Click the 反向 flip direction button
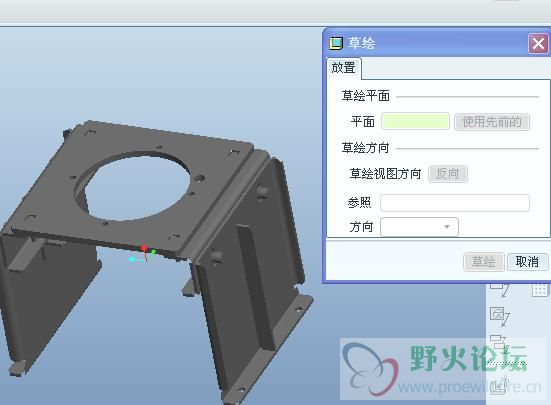 [x=448, y=174]
